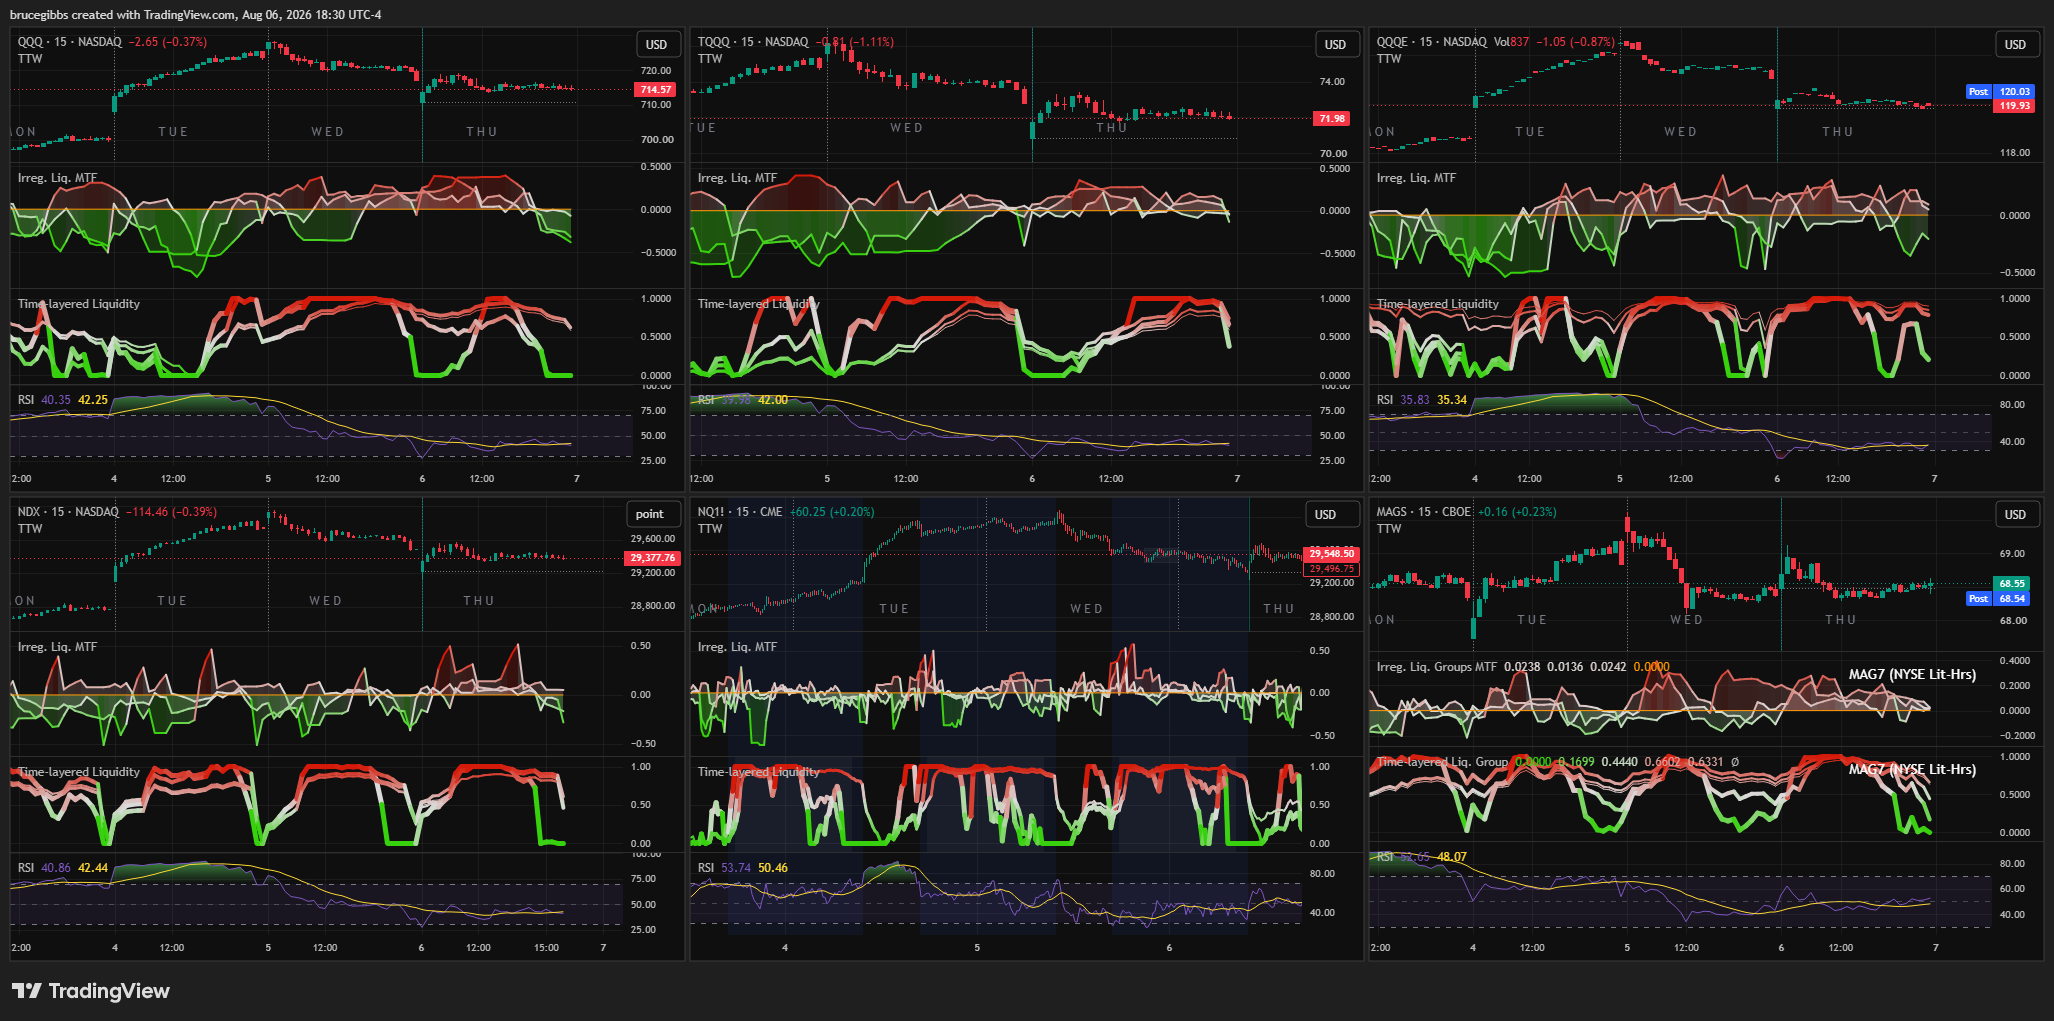This screenshot has height=1021, width=2054.
Task: Select Irreg. Liq. MTF legend in QQQ panel
Action: click(57, 178)
